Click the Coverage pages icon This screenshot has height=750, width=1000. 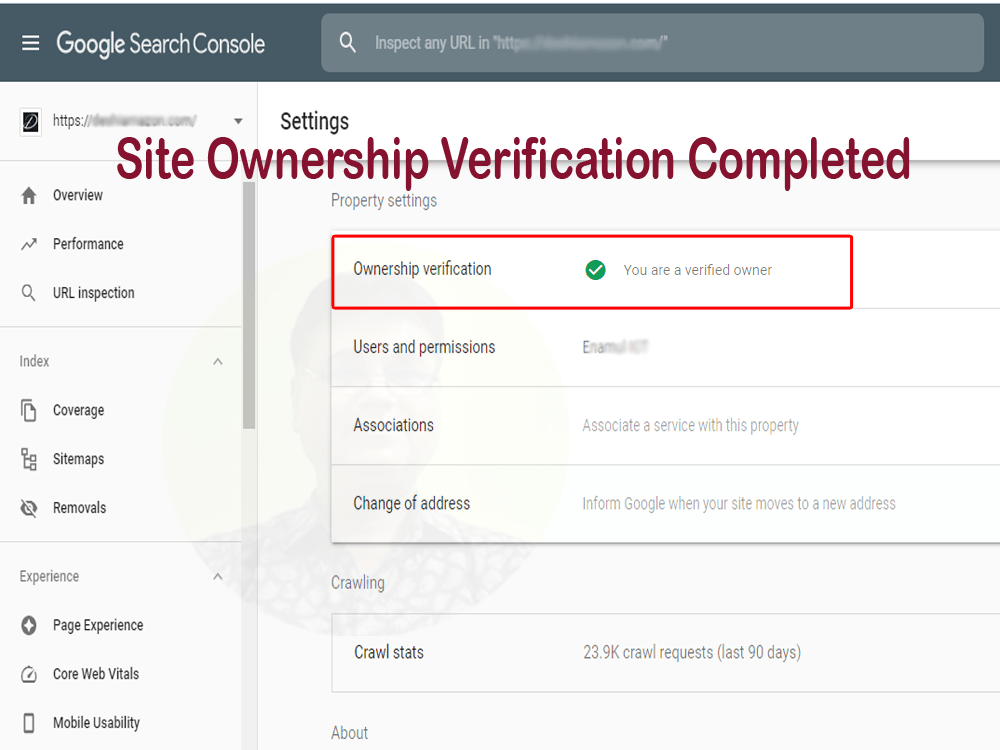(29, 410)
